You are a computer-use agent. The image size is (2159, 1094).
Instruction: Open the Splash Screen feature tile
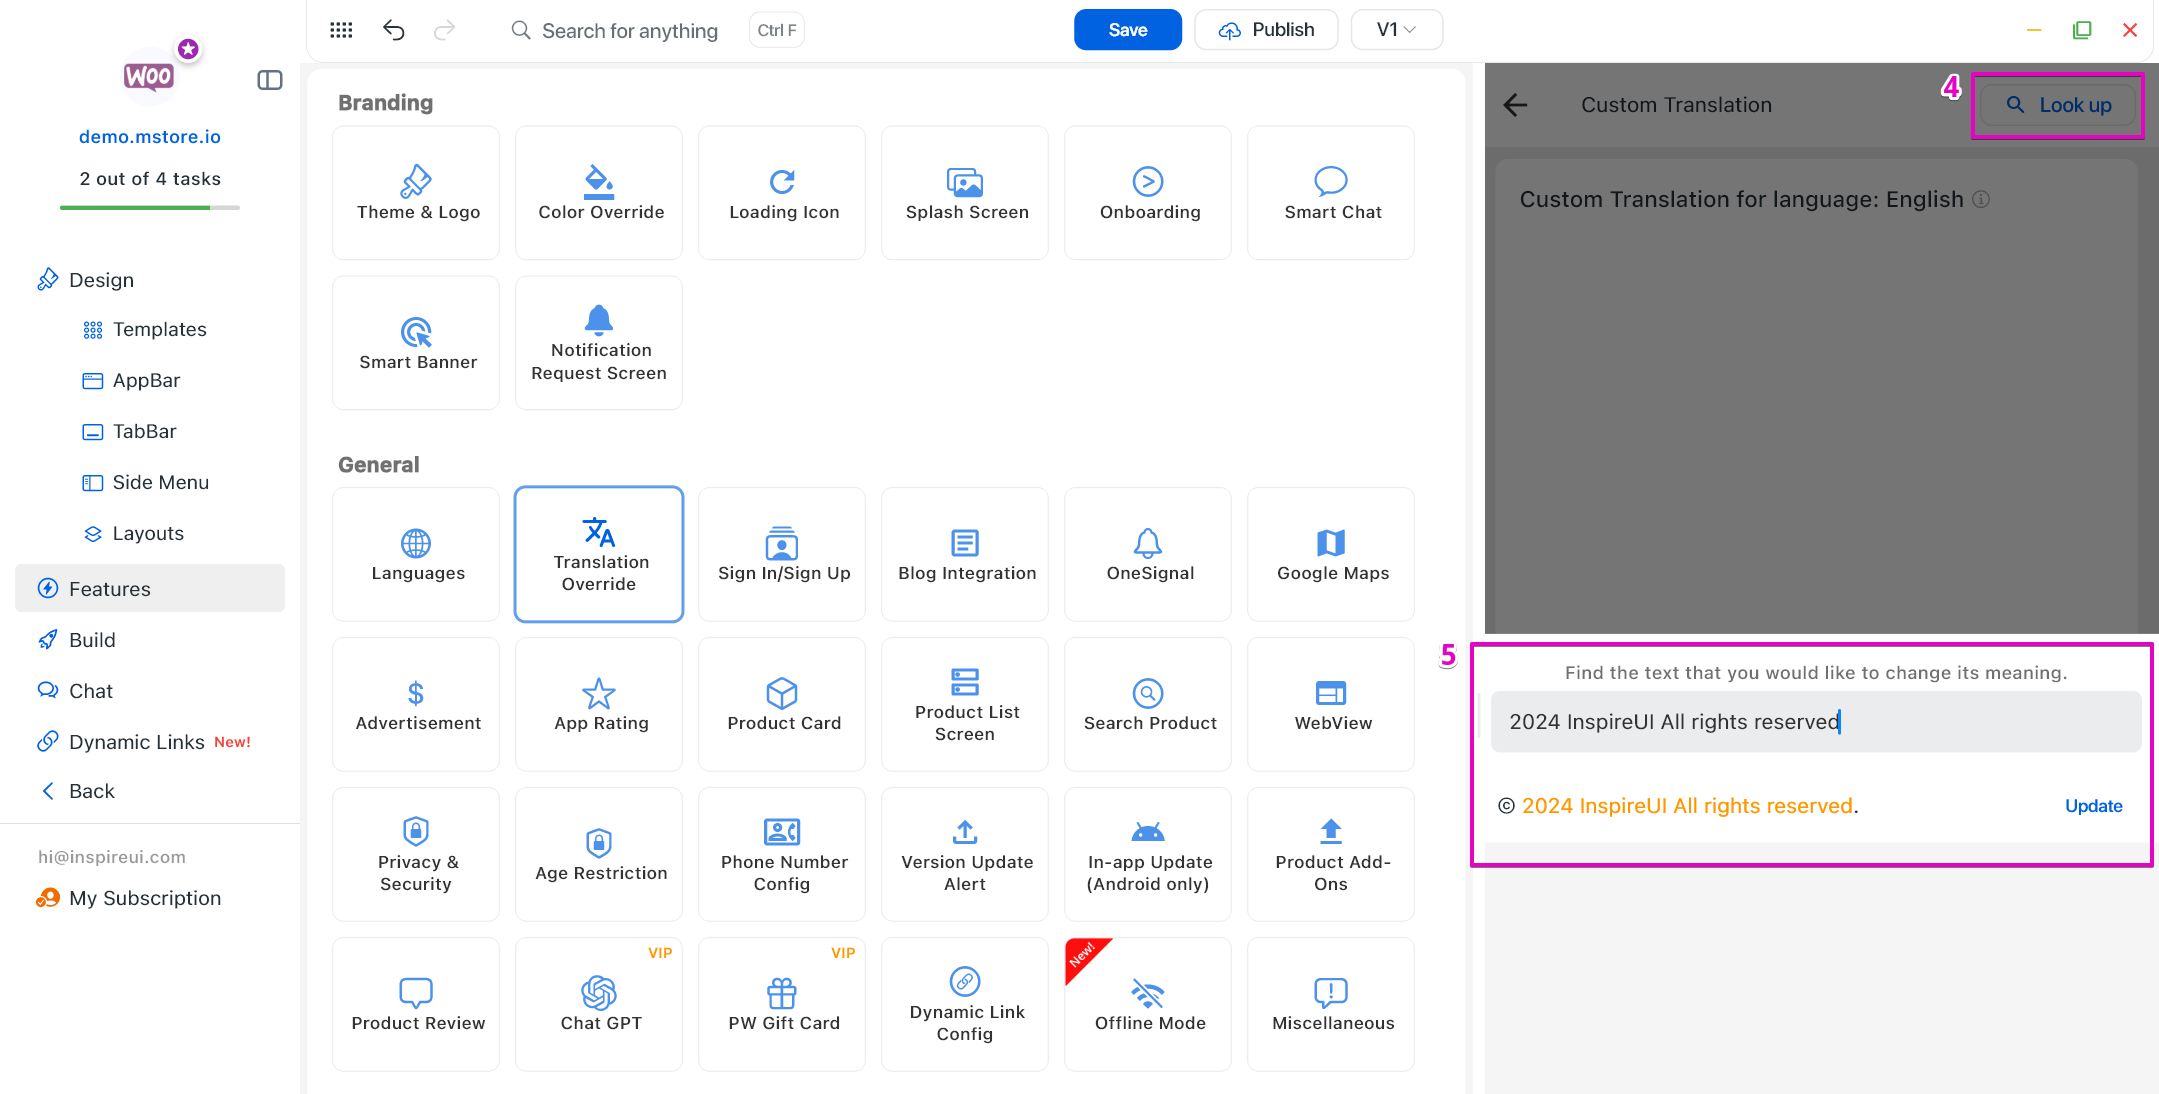pos(965,193)
